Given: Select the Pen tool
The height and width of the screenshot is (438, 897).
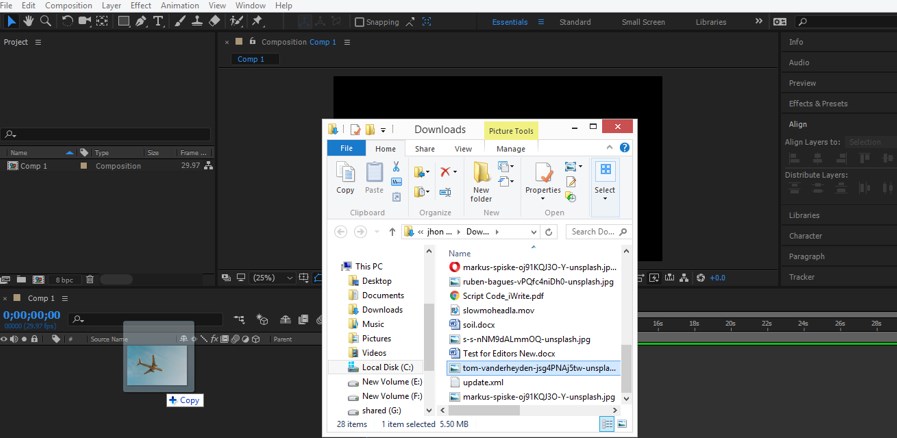Looking at the screenshot, I should pyautogui.click(x=141, y=21).
